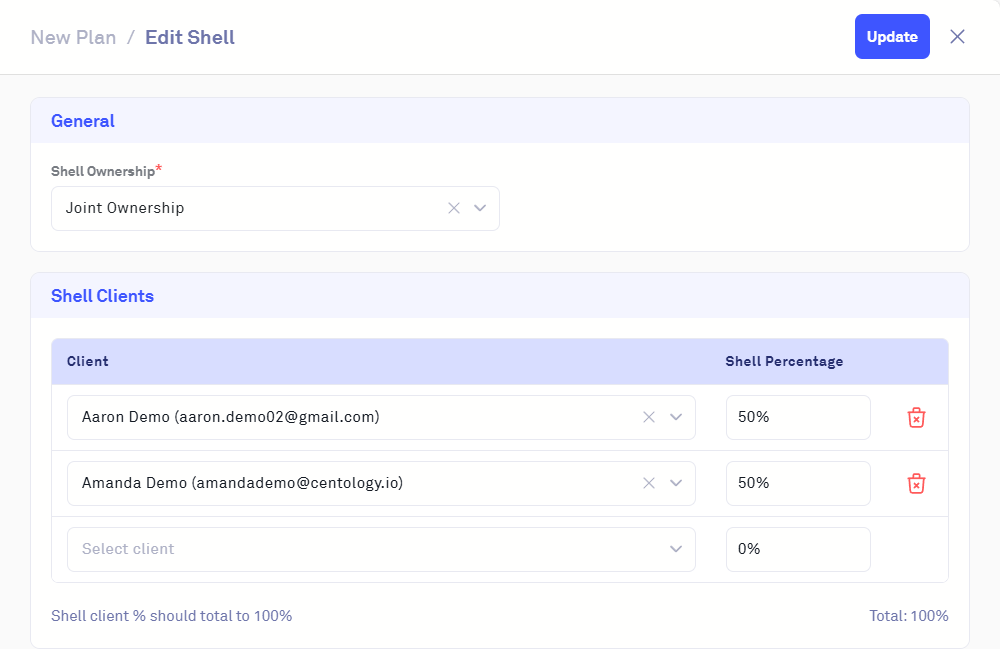
Task: Expand the Shell Ownership dropdown arrow
Action: pos(480,208)
